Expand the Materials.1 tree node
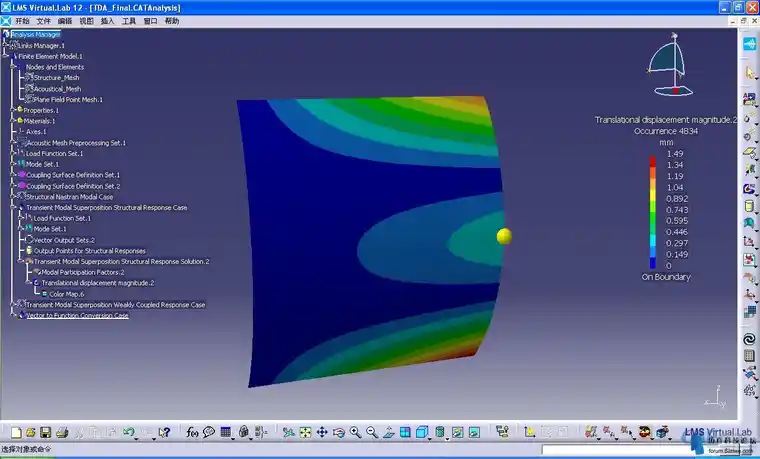The width and height of the screenshot is (760, 459). point(13,121)
